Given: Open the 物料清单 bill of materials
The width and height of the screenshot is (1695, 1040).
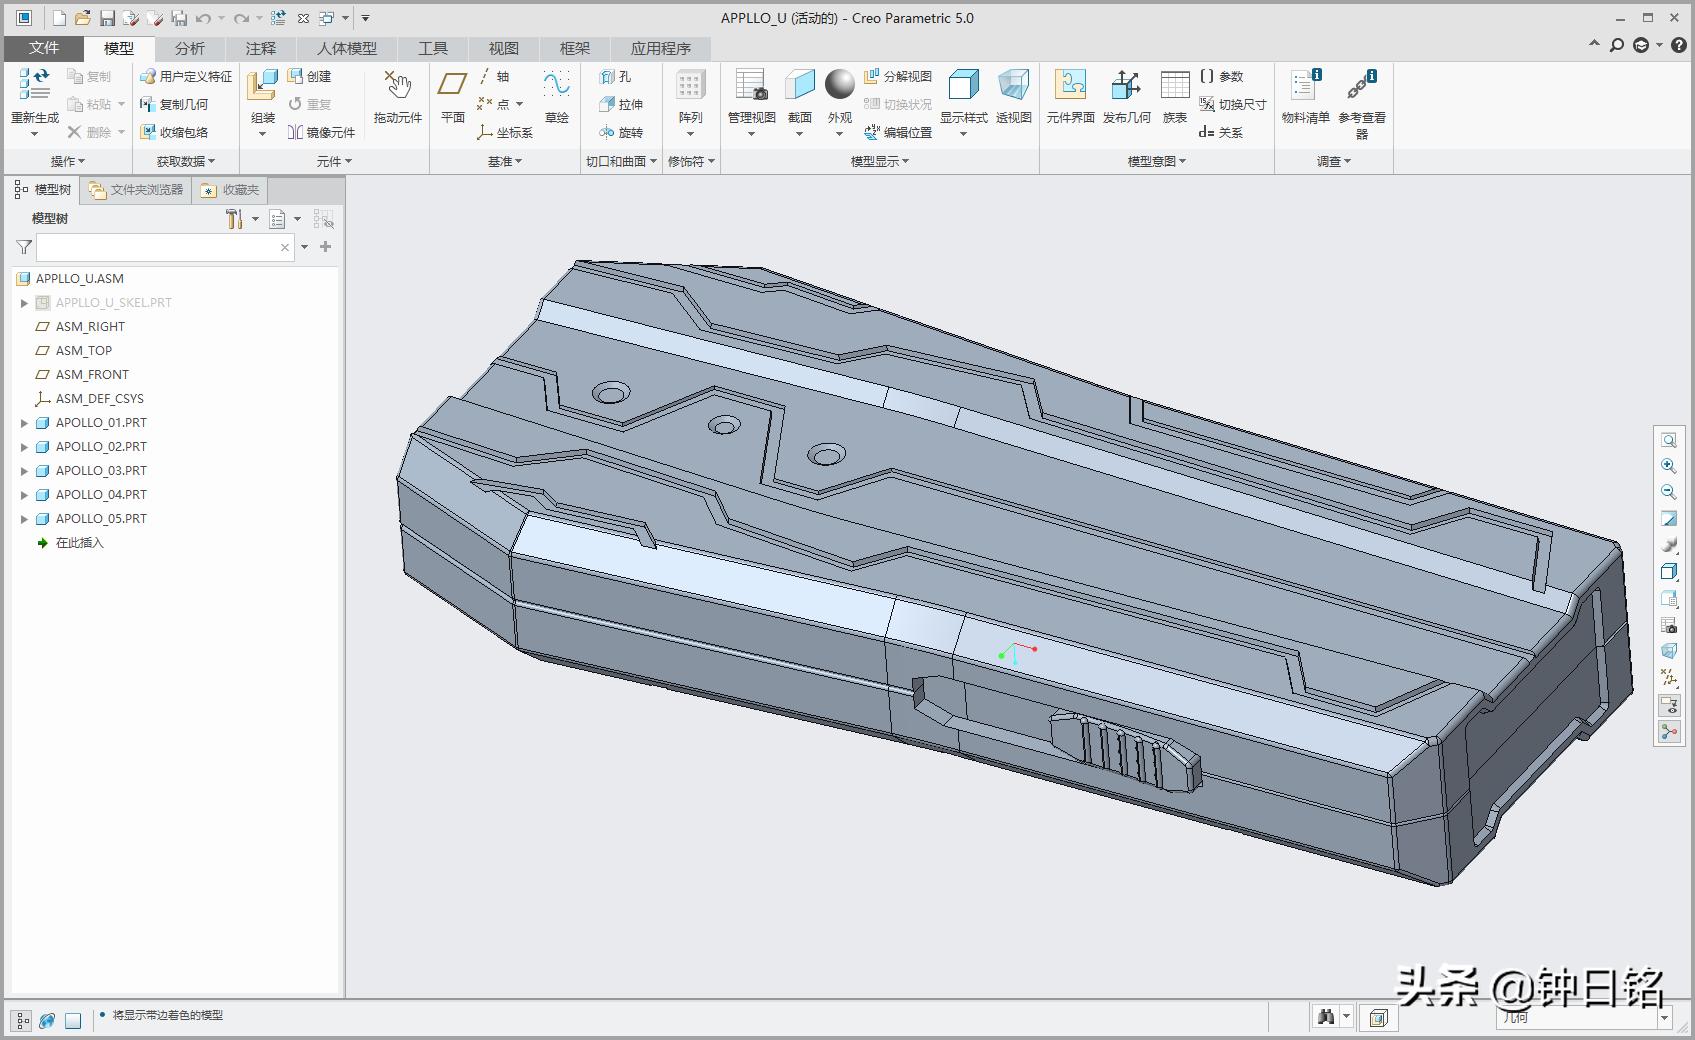Looking at the screenshot, I should 1305,86.
